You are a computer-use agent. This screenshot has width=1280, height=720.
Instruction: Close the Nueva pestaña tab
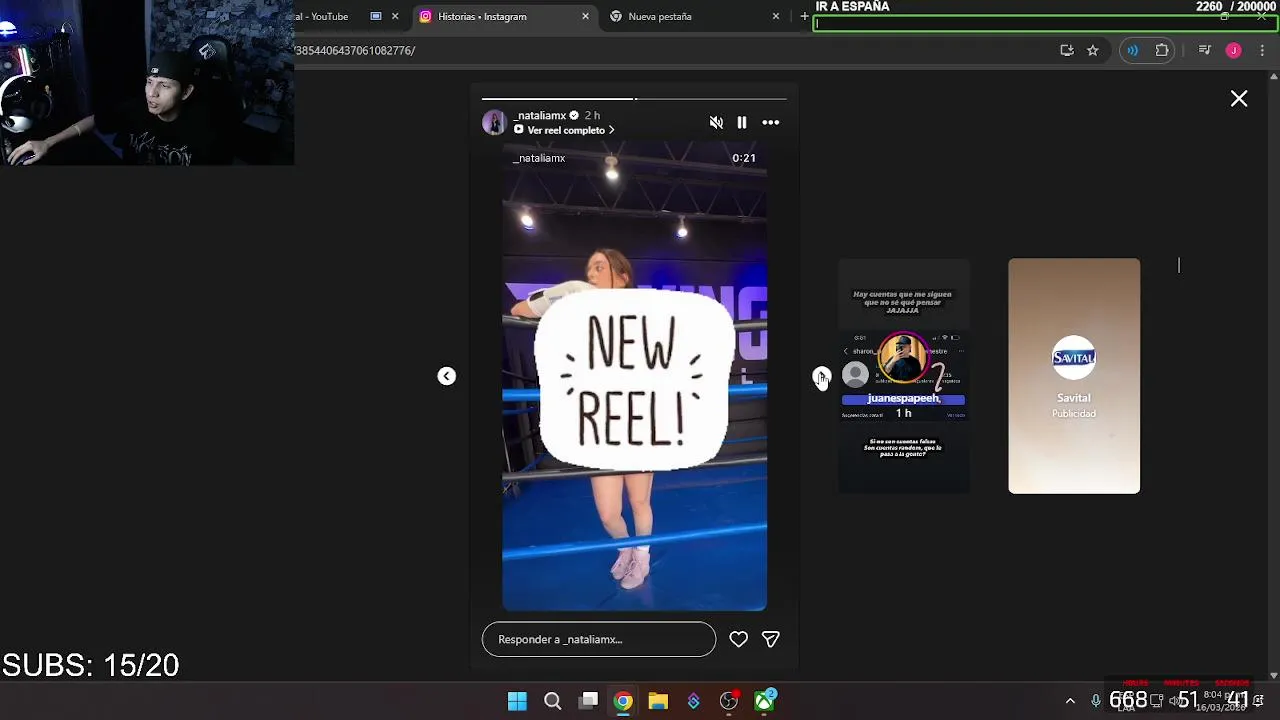tap(776, 16)
